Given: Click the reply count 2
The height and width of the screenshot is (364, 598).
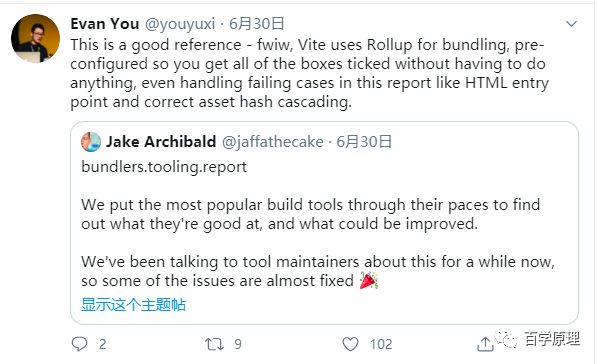Looking at the screenshot, I should coord(103,344).
